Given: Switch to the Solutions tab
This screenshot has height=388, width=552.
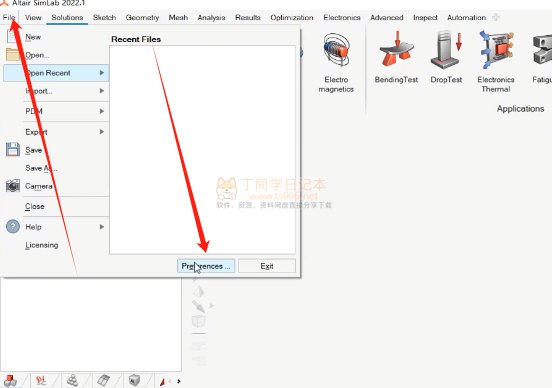Looking at the screenshot, I should coord(67,18).
